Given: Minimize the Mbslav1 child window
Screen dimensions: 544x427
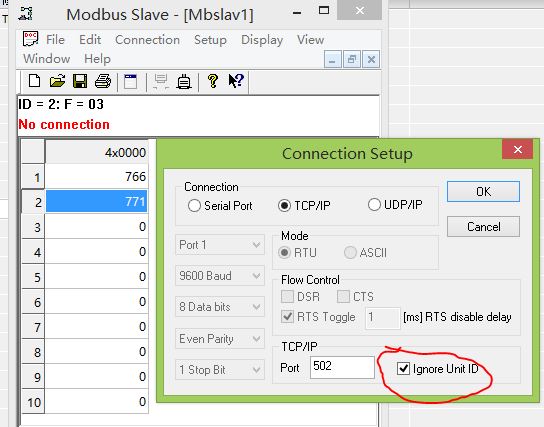Looking at the screenshot, I should pos(332,60).
